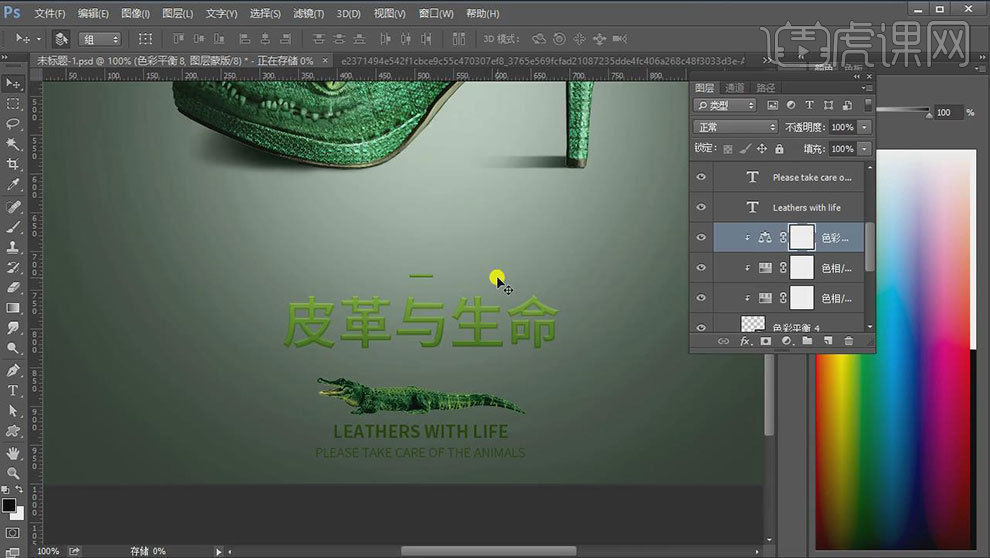Select the Path Selection tool
This screenshot has height=558, width=990.
click(13, 411)
